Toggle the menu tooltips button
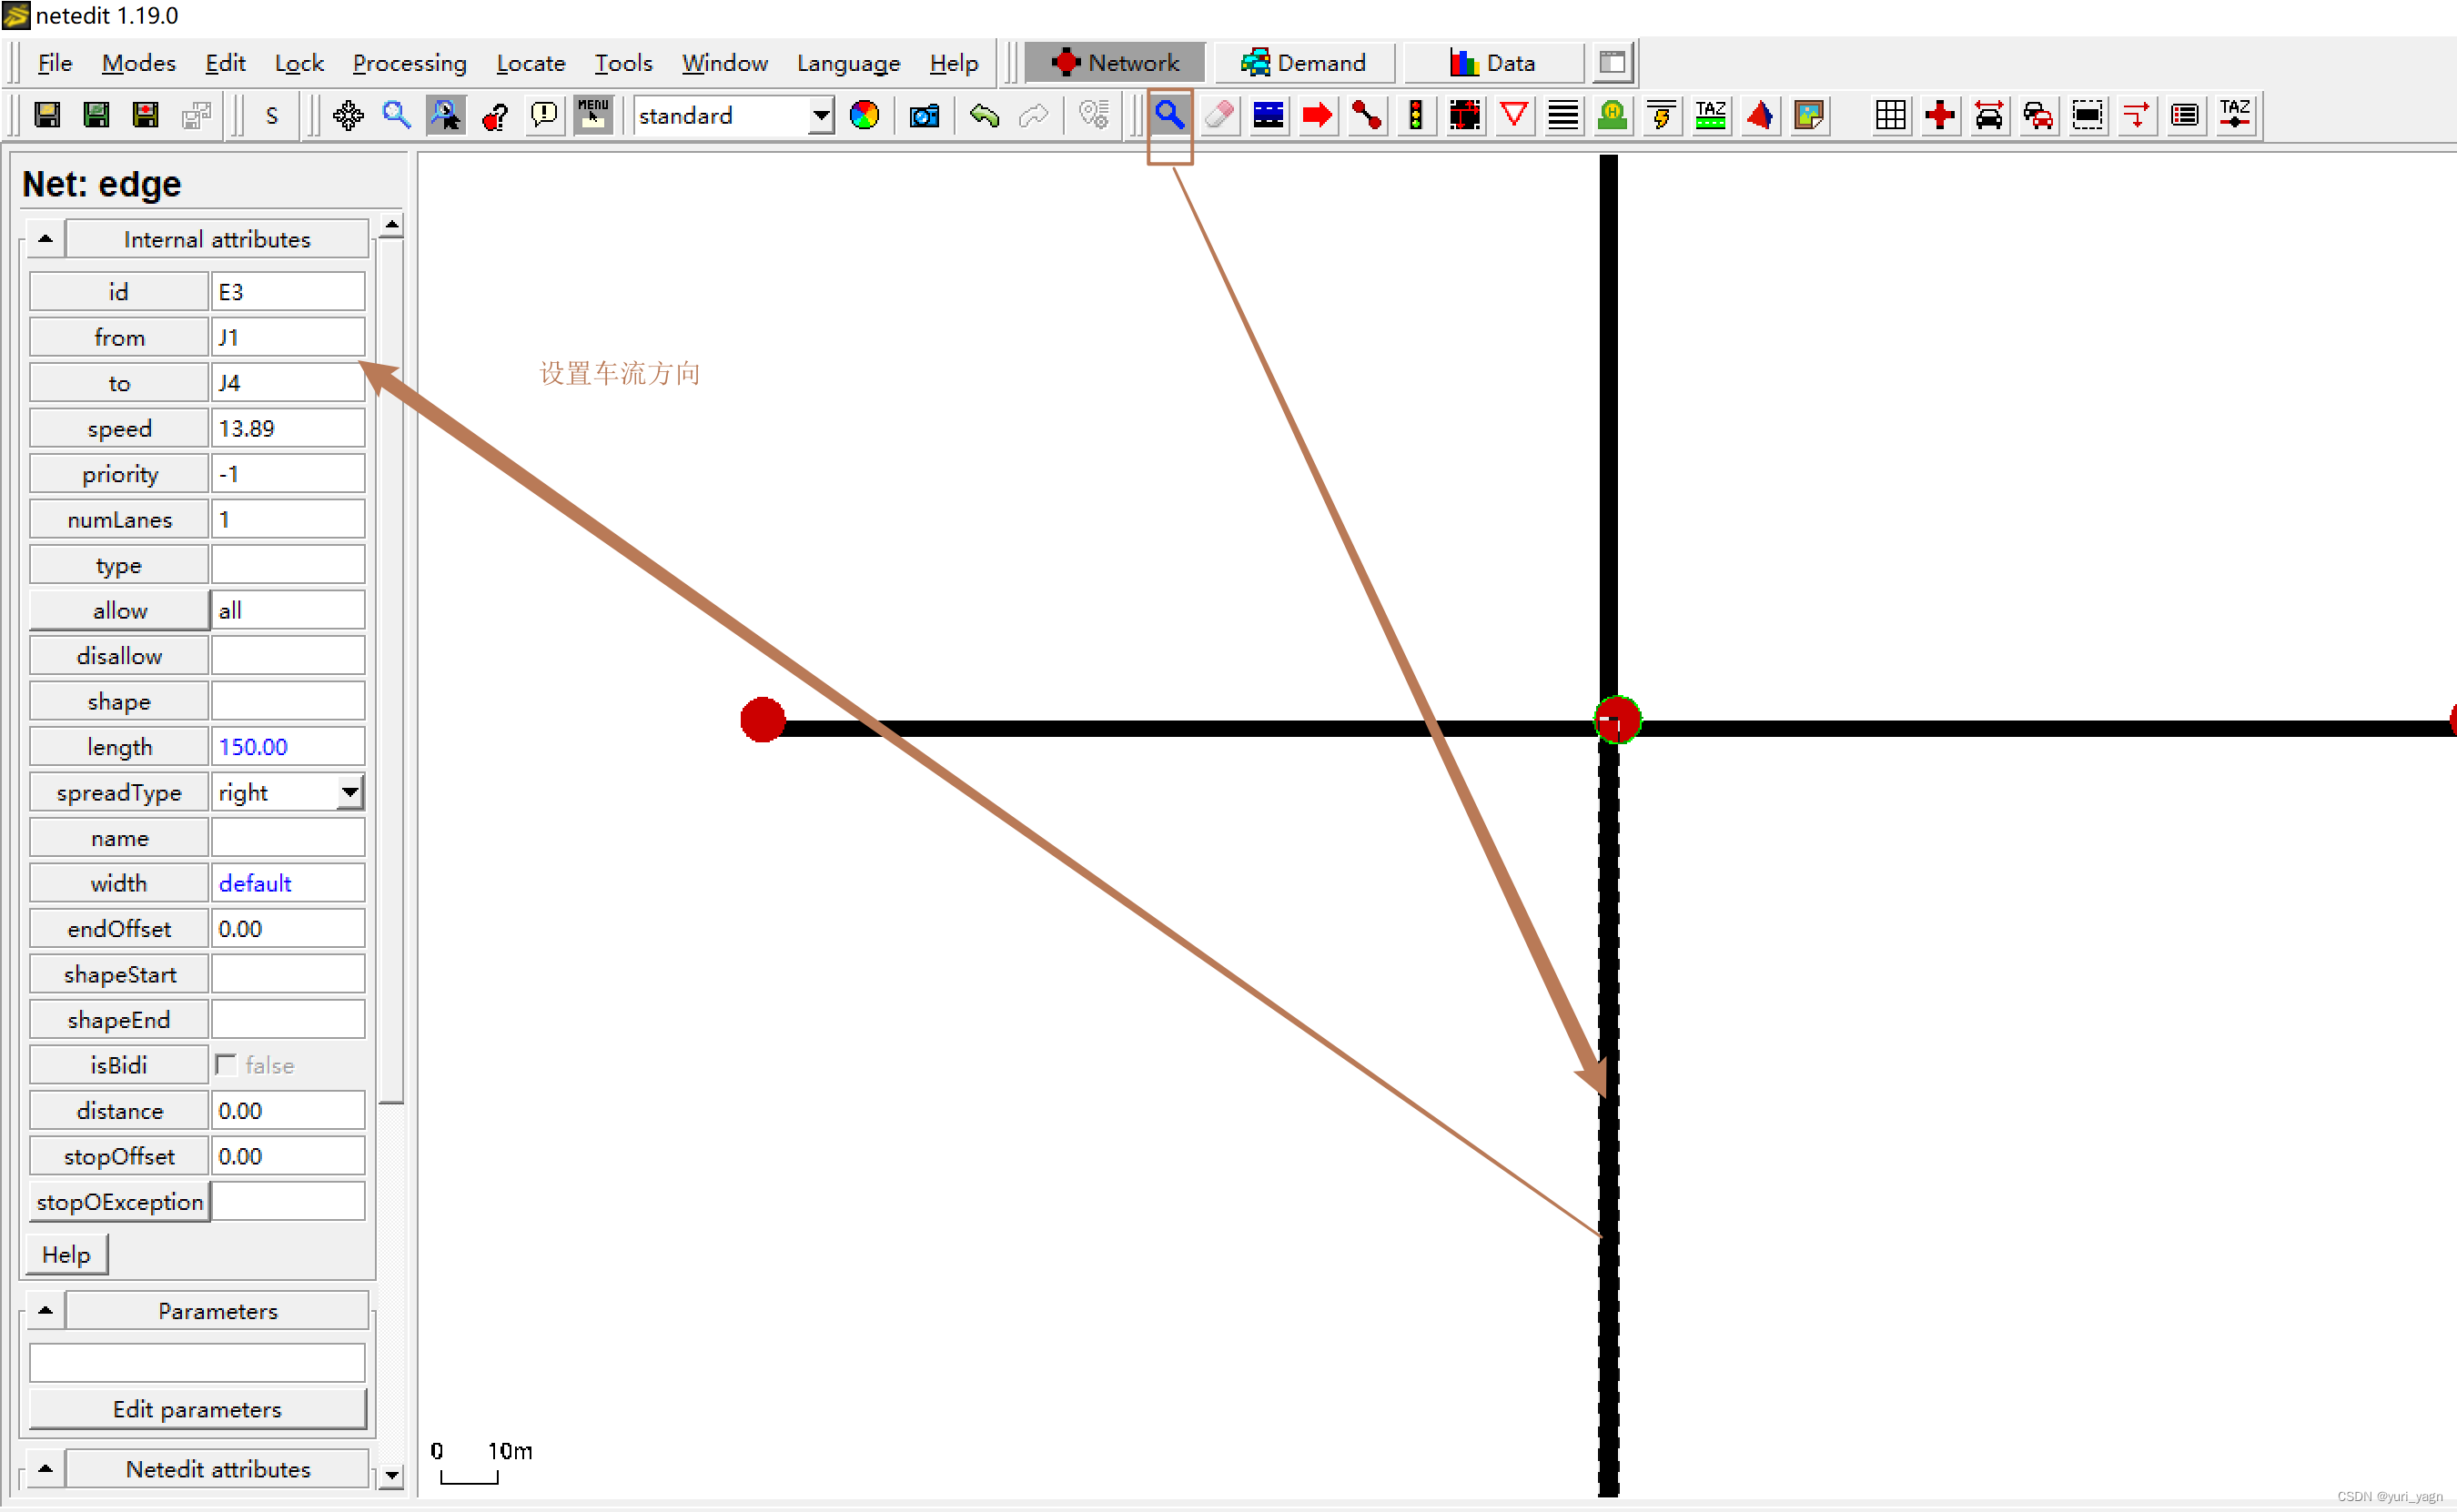The height and width of the screenshot is (1512, 2457). pos(593,116)
